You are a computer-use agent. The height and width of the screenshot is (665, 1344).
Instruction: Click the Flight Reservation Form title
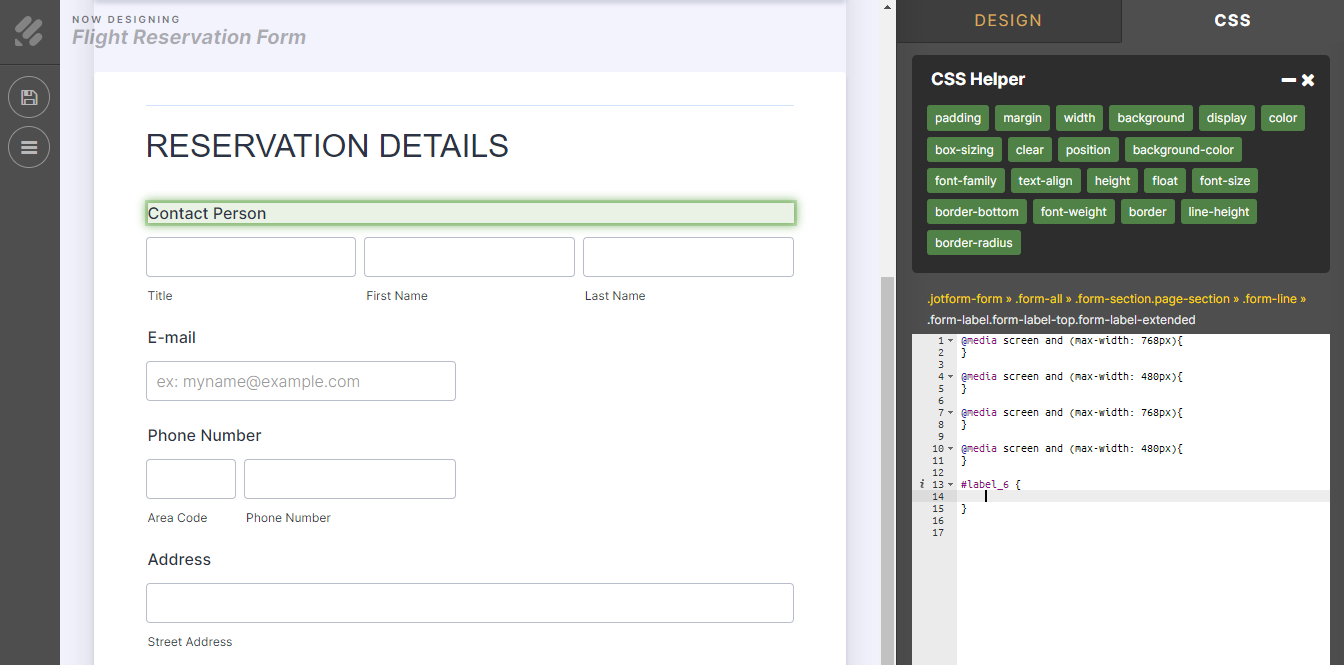(189, 38)
